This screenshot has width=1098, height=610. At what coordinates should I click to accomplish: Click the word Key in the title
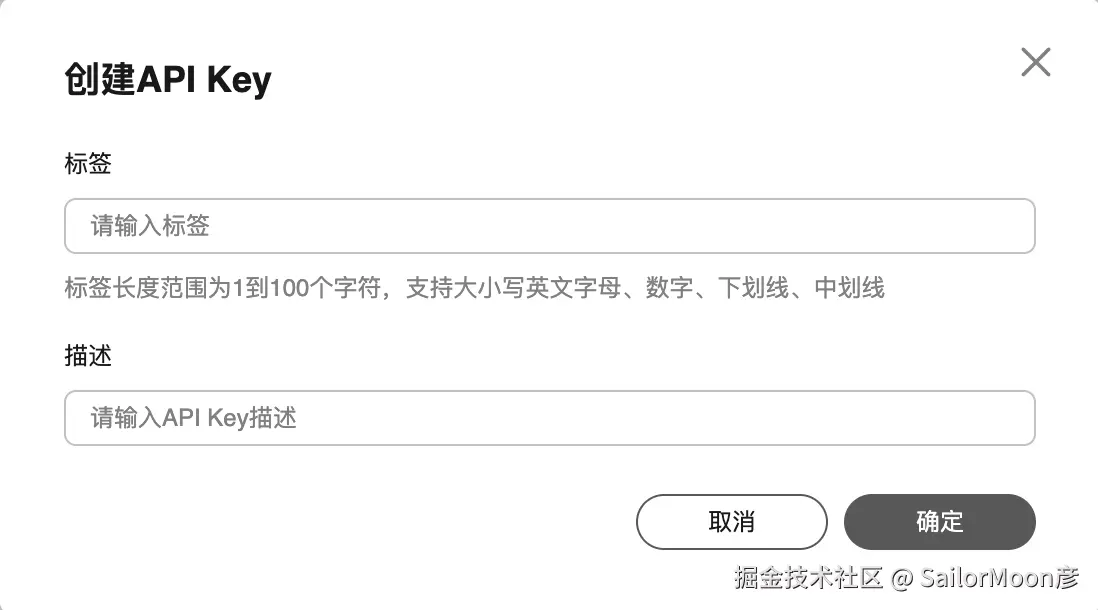point(239,81)
